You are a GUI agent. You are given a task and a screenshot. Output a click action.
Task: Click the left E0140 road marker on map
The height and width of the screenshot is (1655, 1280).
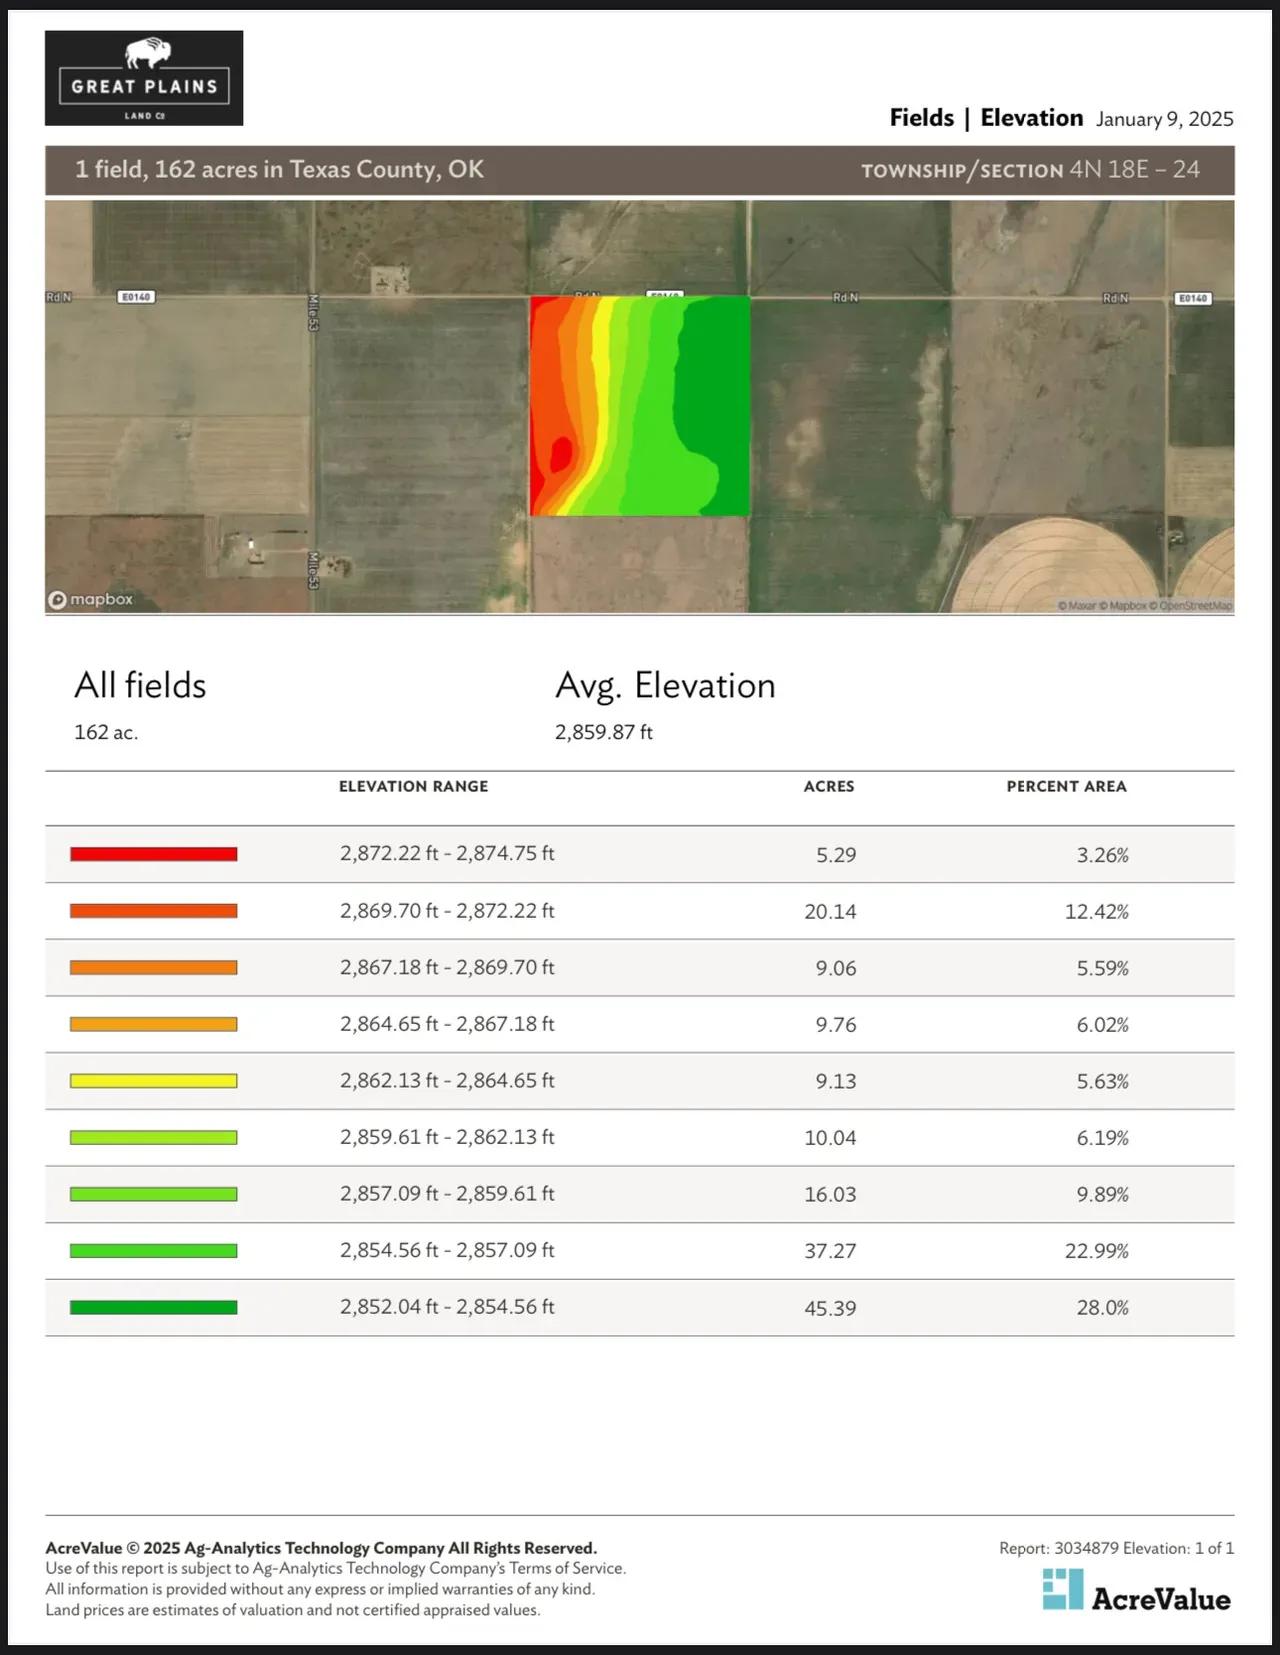[x=135, y=297]
